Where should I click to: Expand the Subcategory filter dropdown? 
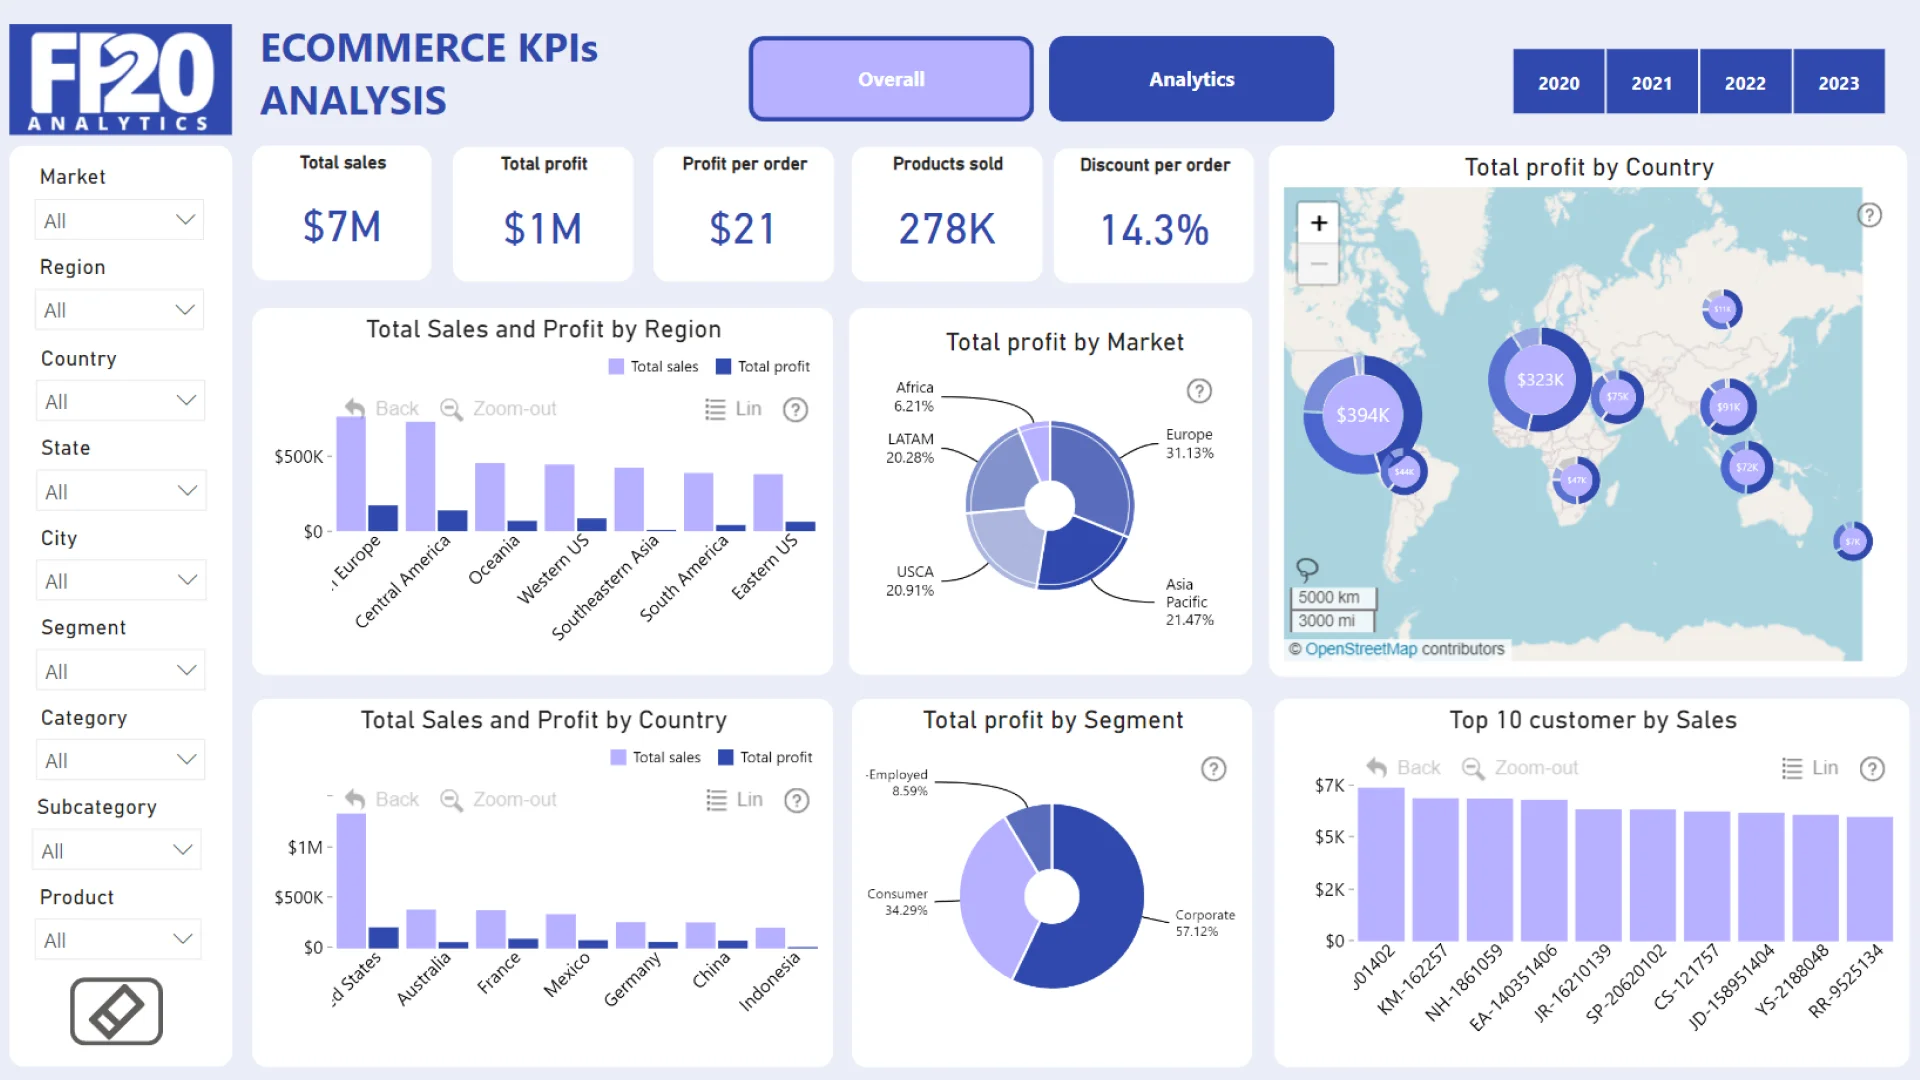pyautogui.click(x=117, y=850)
